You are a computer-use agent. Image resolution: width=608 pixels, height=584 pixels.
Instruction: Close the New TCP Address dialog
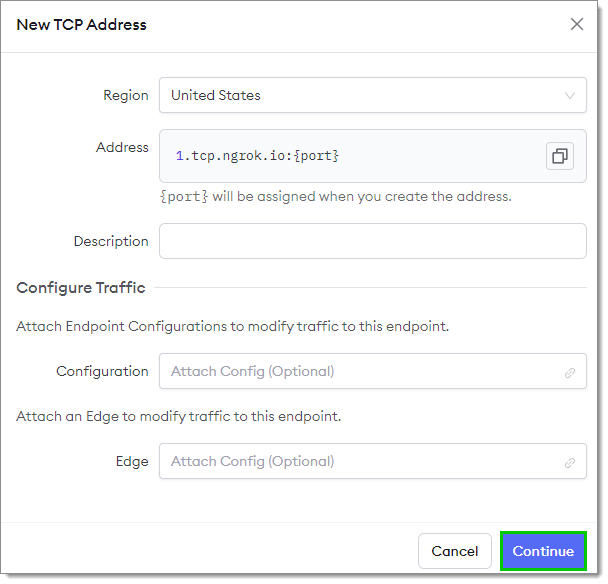click(x=577, y=24)
